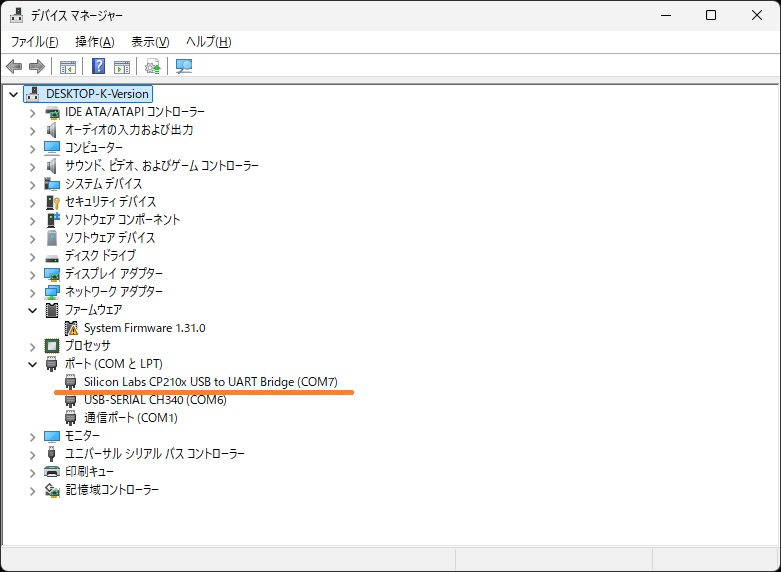This screenshot has width=781, height=572.
Task: Collapse the ファームウェア tree node
Action: coord(33,310)
